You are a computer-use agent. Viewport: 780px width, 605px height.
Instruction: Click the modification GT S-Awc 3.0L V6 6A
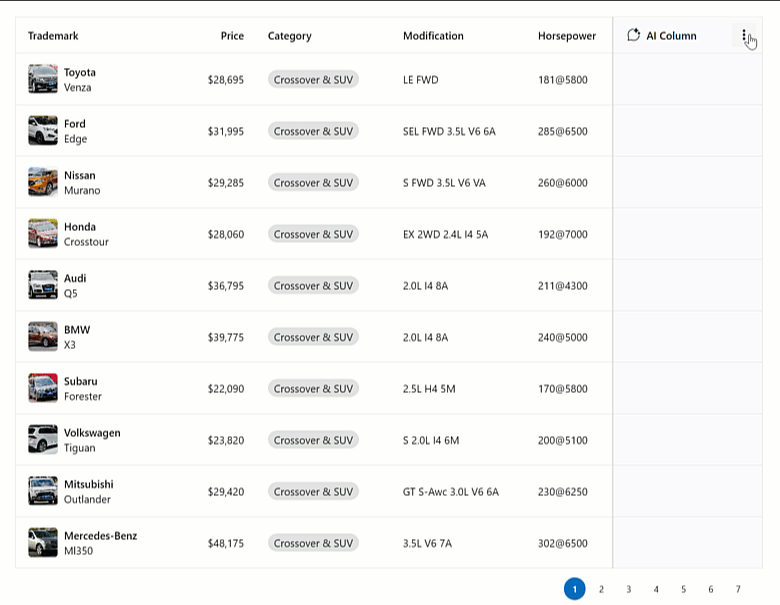coord(451,492)
